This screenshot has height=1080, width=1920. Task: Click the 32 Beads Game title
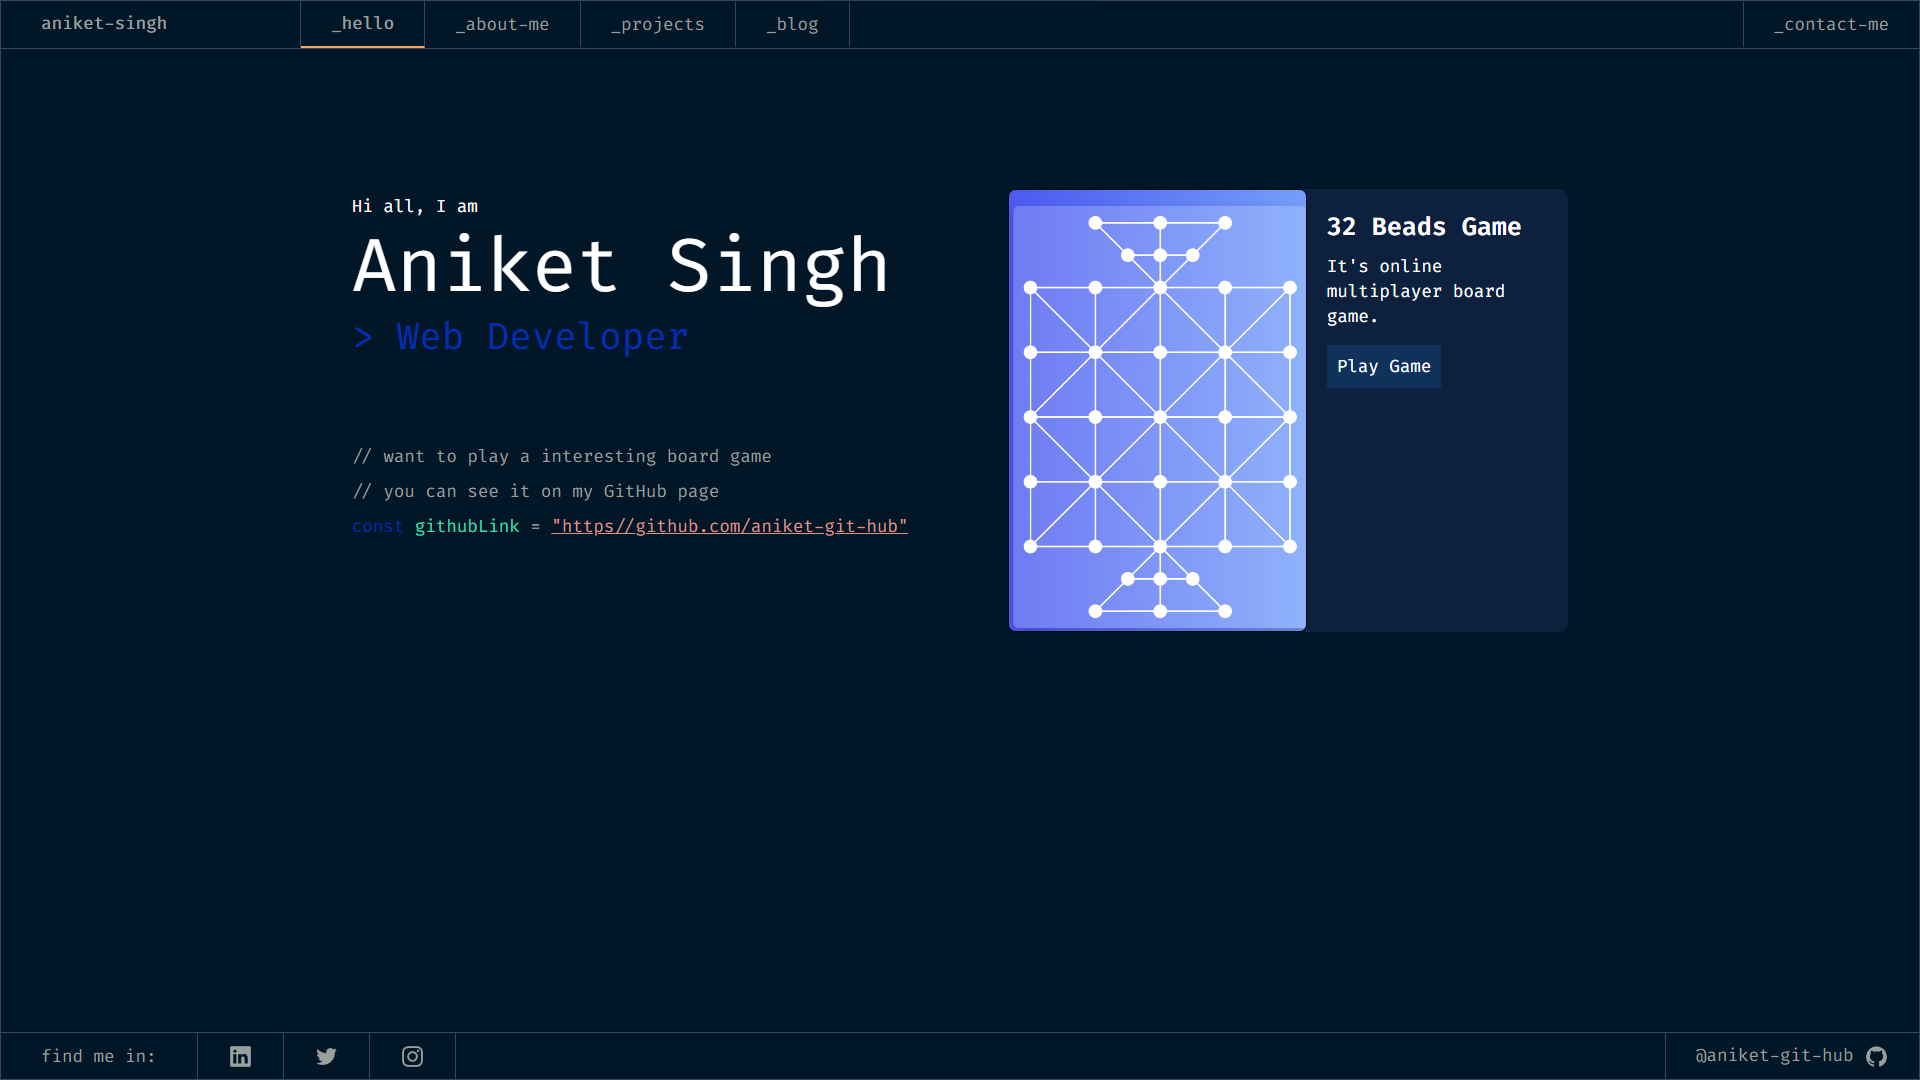(x=1423, y=227)
